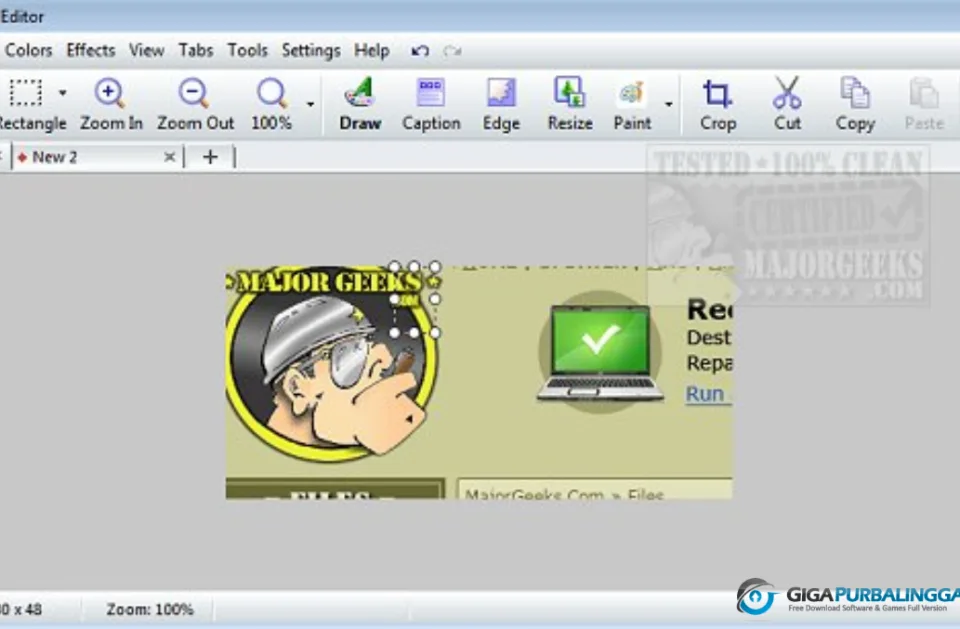Screen dimensions: 960x629
Task: Redo the last undone action
Action: point(452,51)
